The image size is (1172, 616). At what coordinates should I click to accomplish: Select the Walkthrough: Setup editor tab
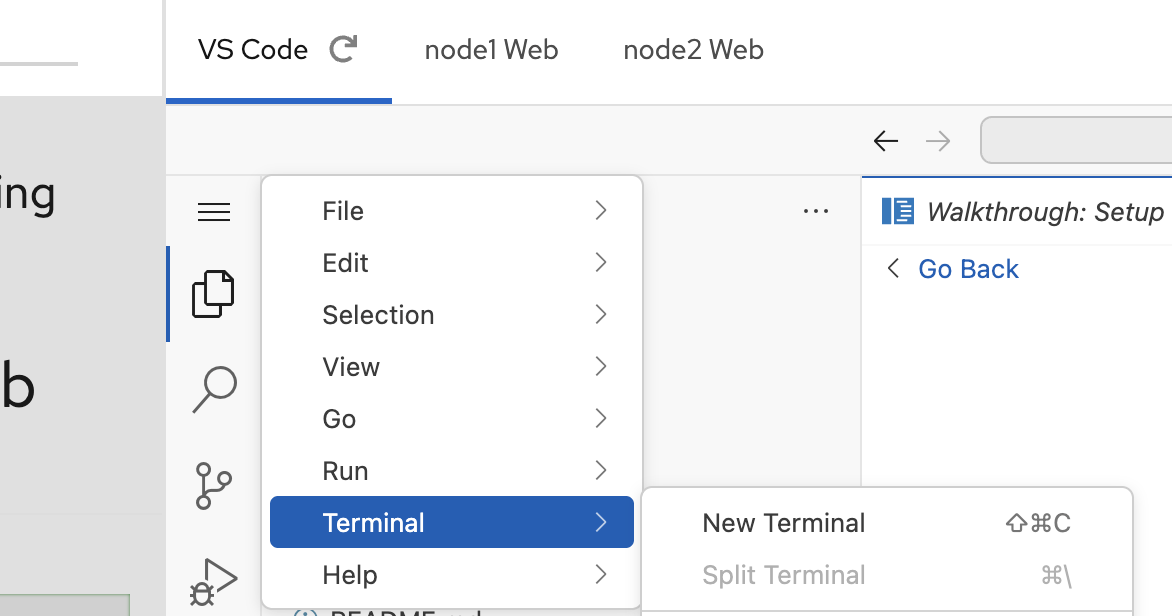click(1017, 212)
